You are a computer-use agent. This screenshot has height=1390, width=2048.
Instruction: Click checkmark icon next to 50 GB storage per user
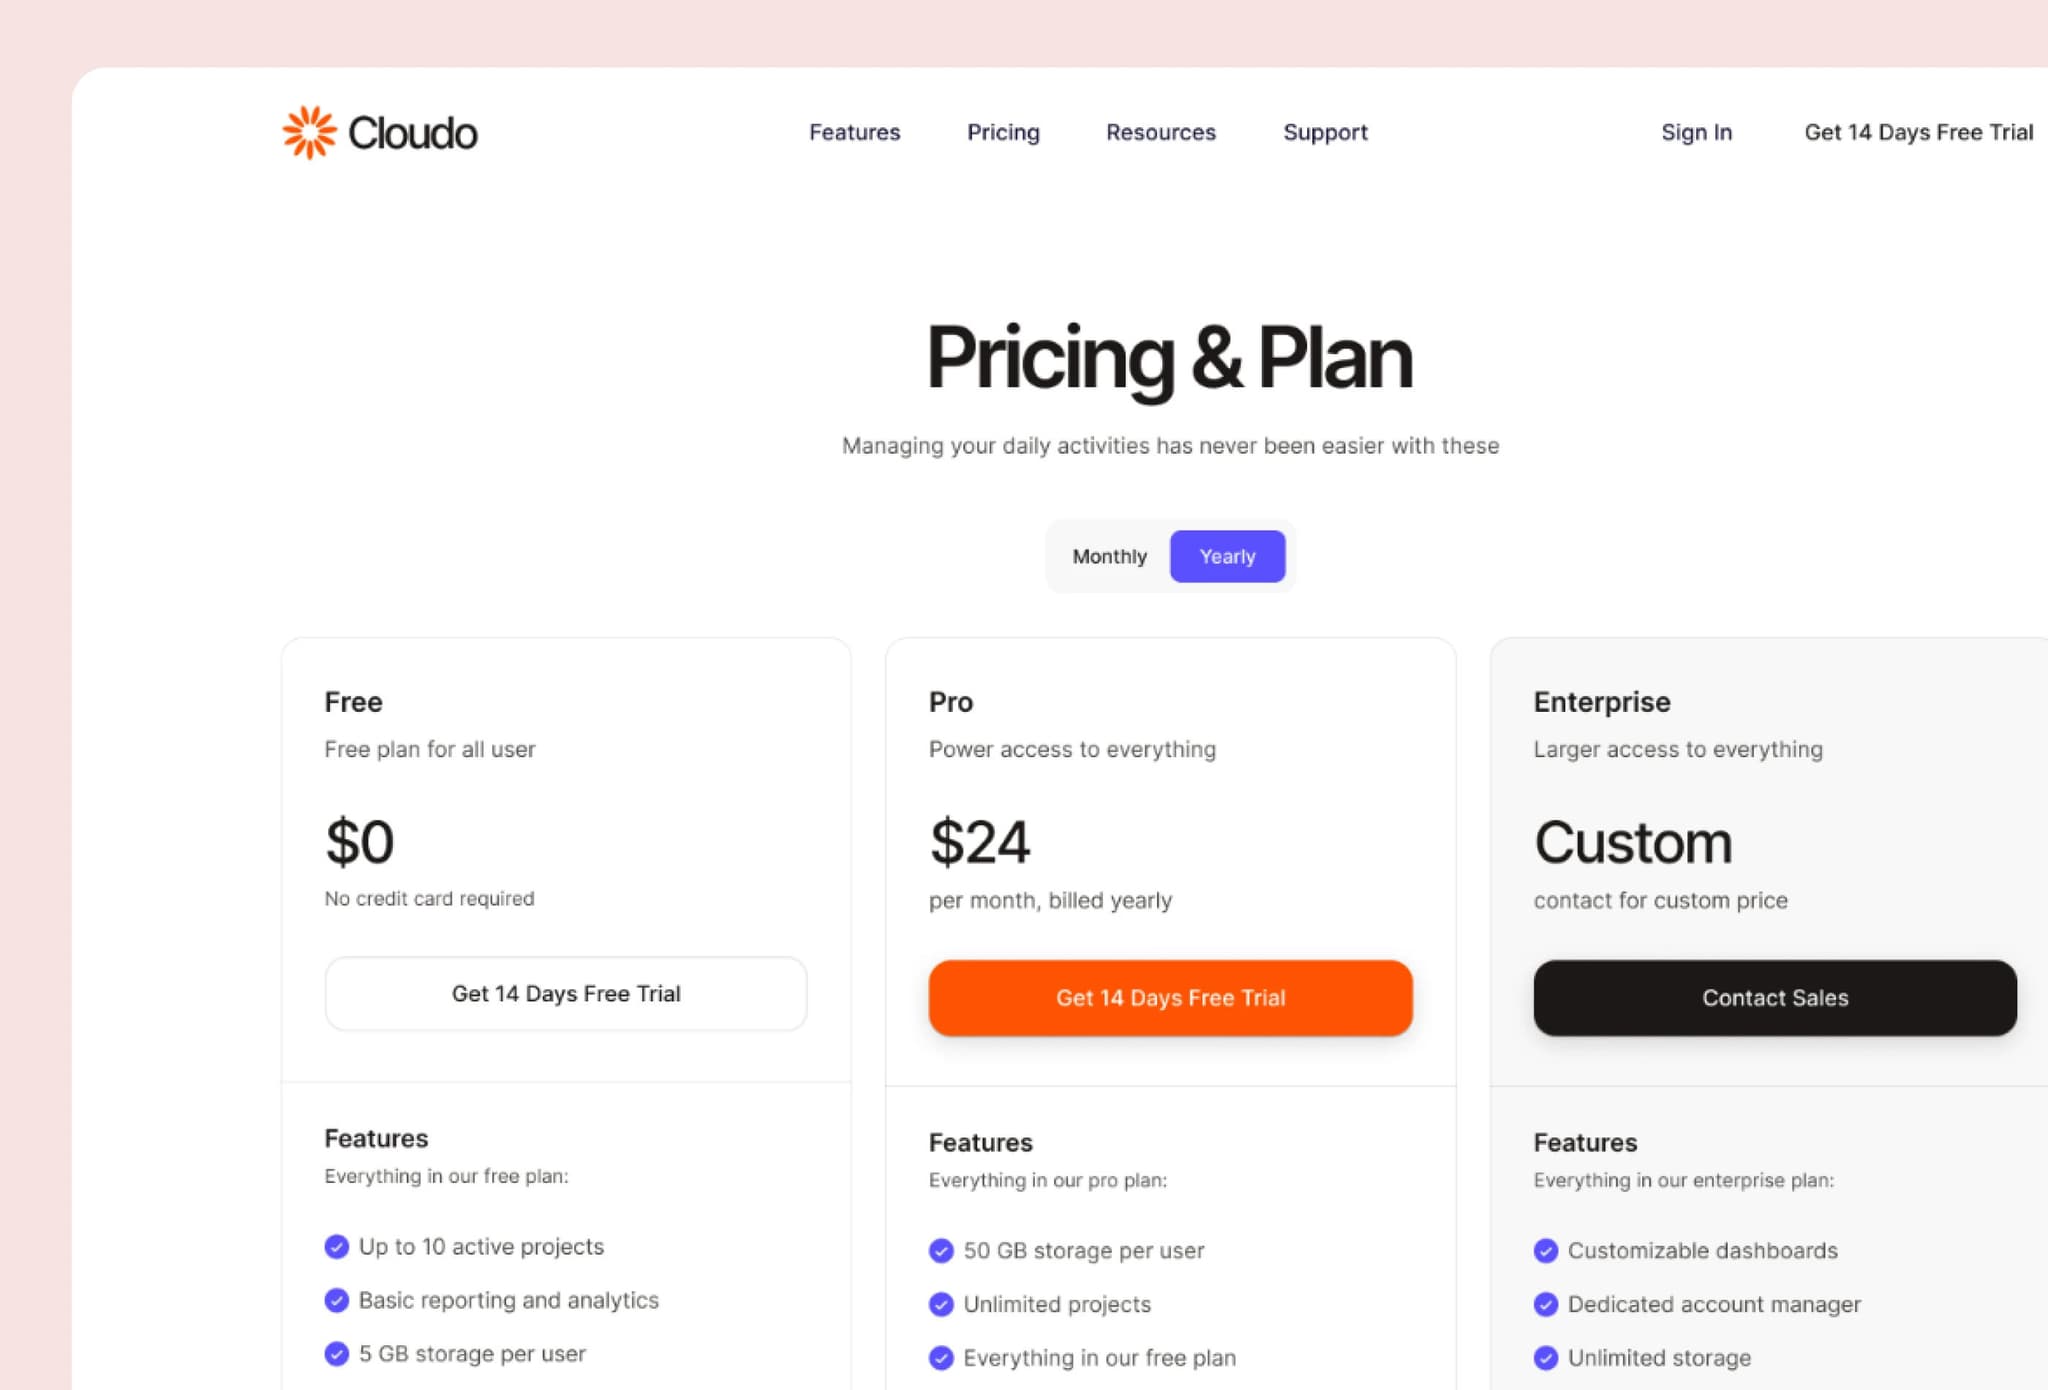(x=941, y=1250)
